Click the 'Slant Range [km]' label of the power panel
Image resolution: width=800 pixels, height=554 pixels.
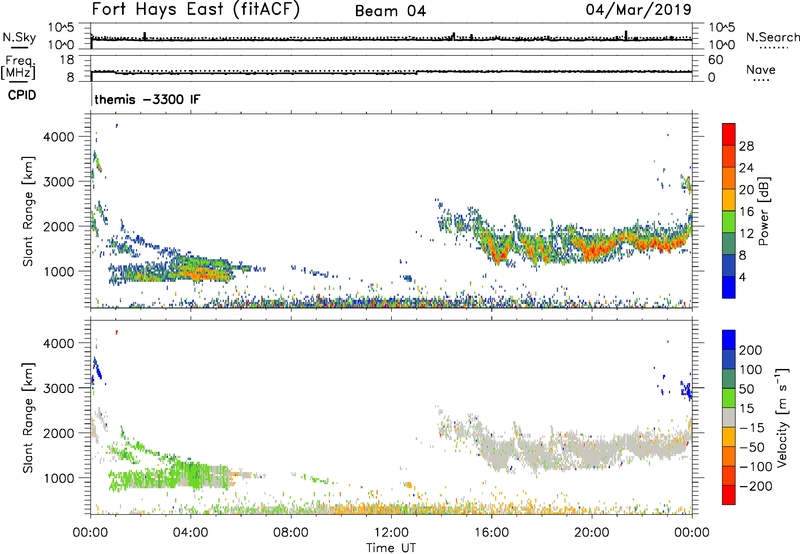[28, 211]
